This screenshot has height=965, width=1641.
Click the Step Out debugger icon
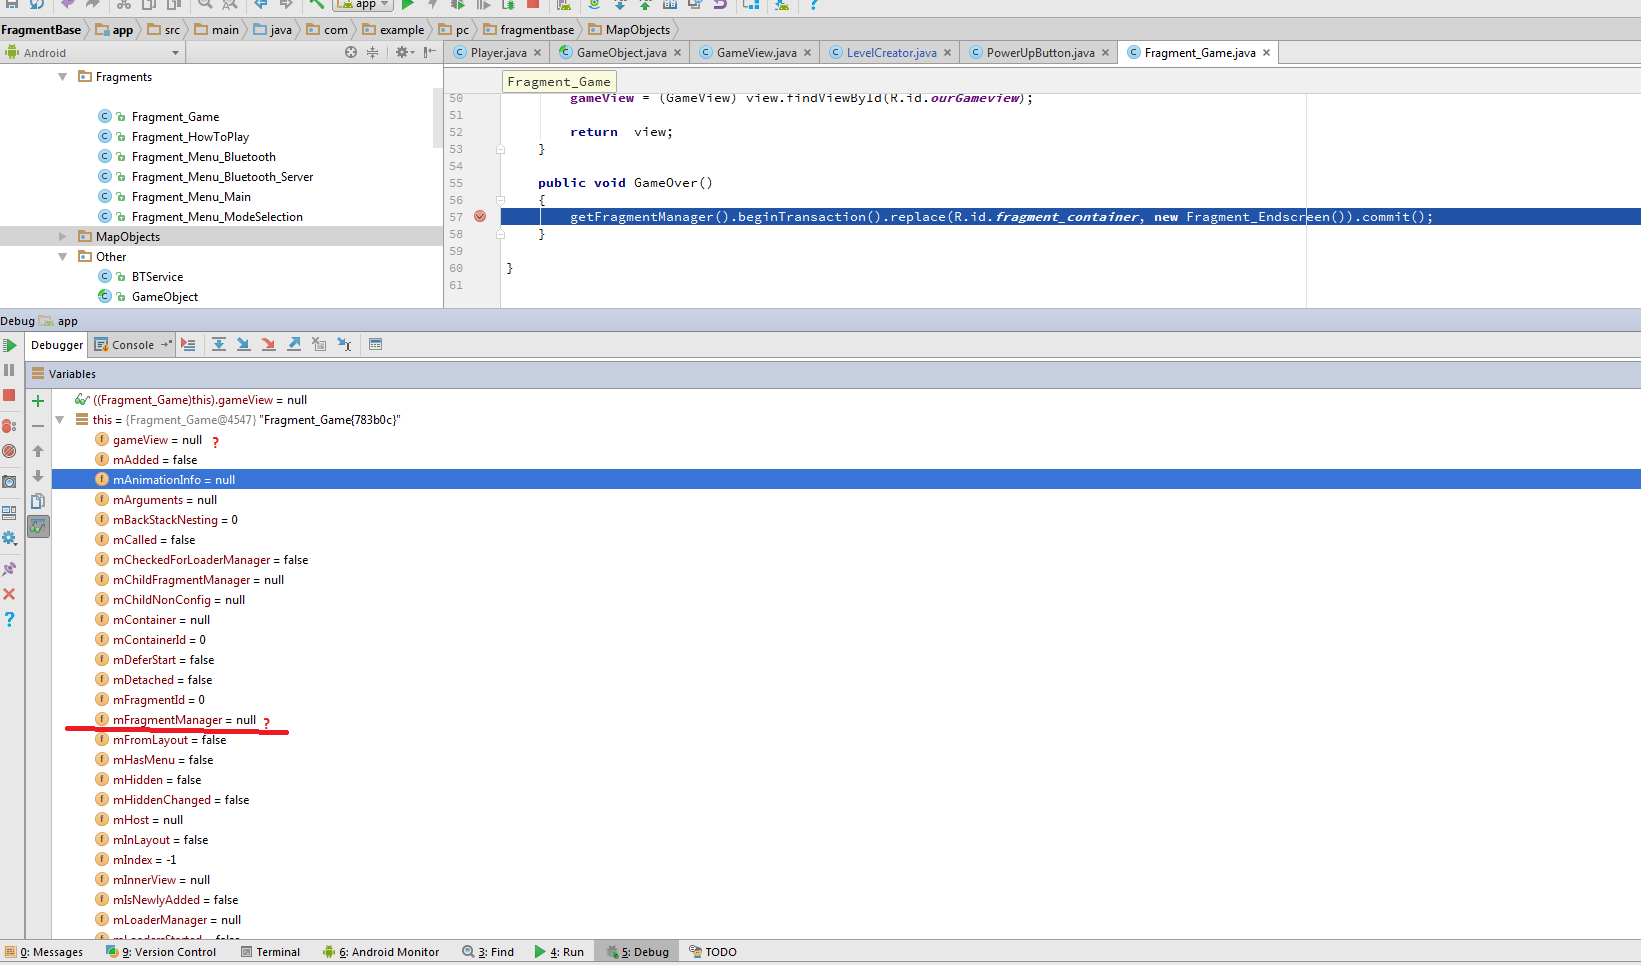pos(294,345)
